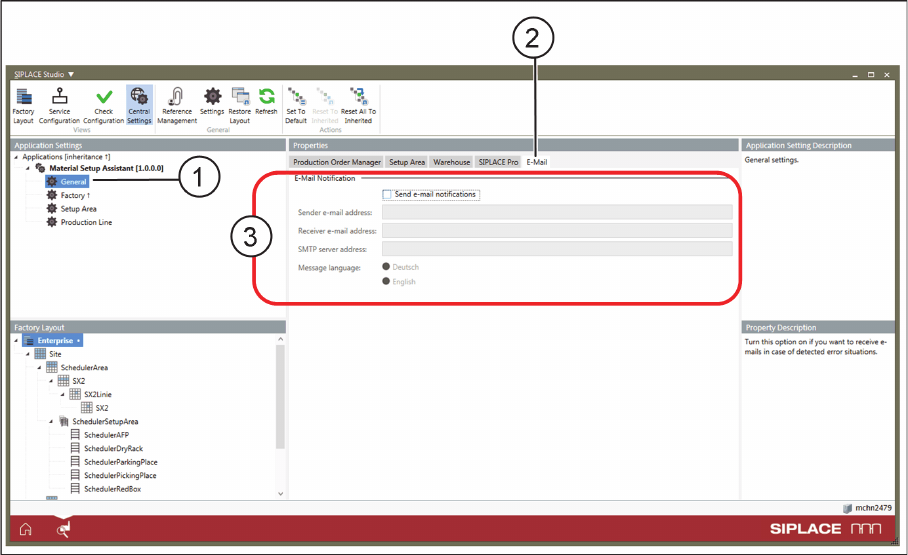Image resolution: width=908 pixels, height=555 pixels.
Task: Click Sender e-mail address field
Action: 557,212
